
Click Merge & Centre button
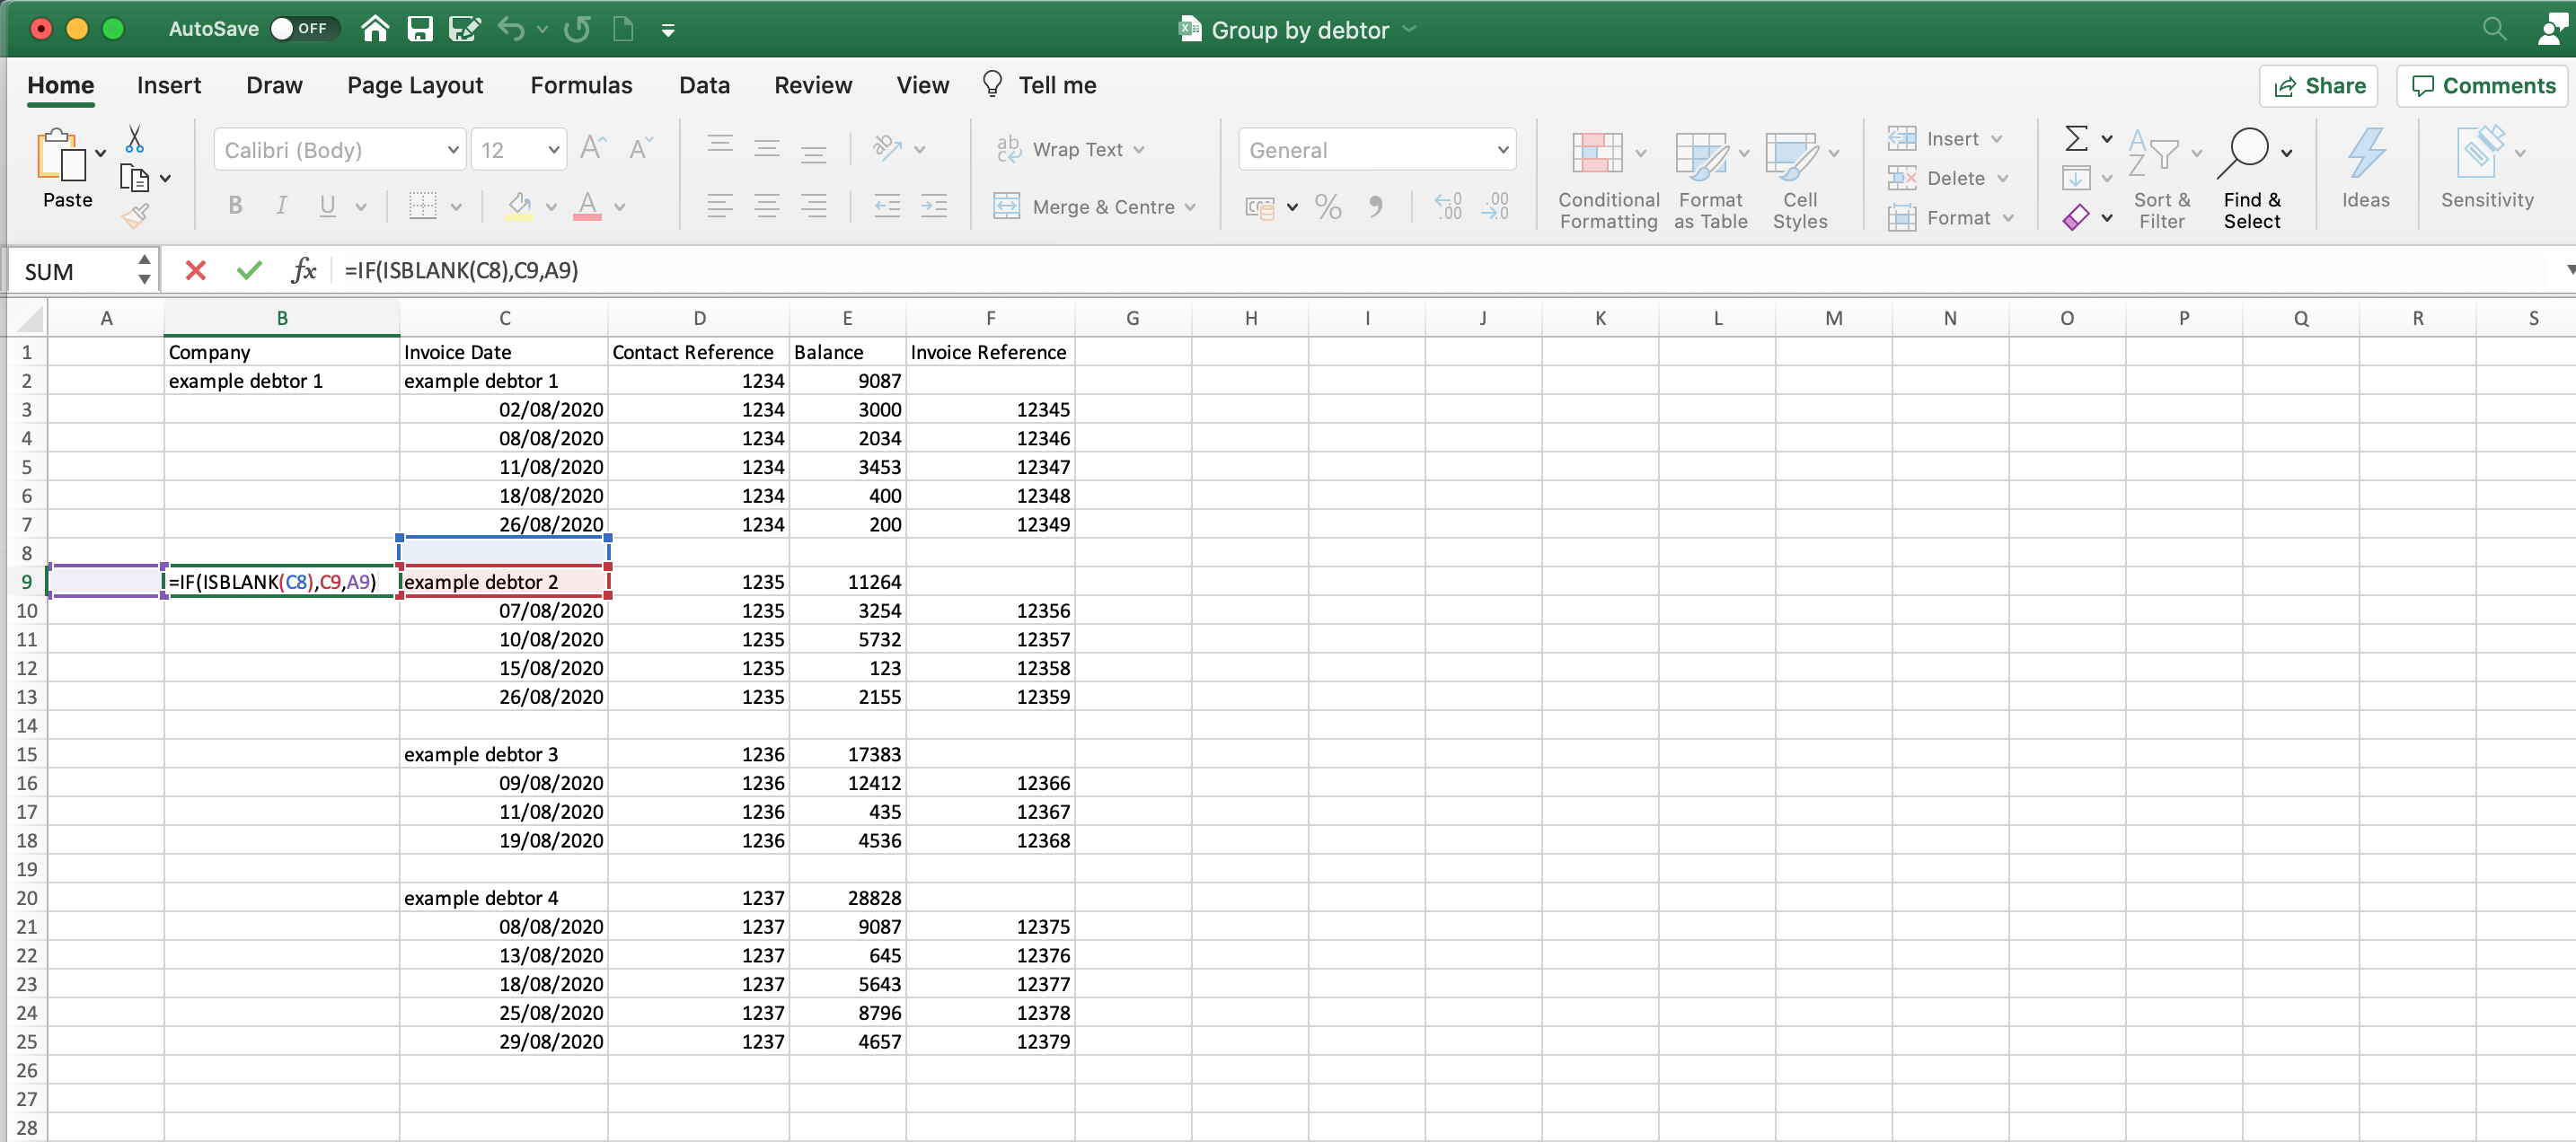1085,207
